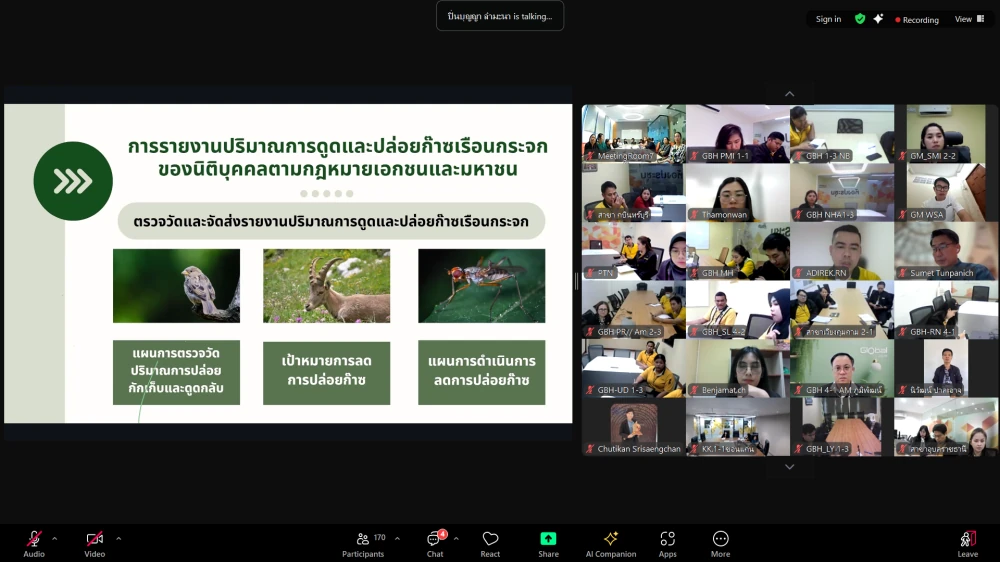The height and width of the screenshot is (562, 1000).
Task: Select GBH PMI 1-1 video tile
Action: 738,133
